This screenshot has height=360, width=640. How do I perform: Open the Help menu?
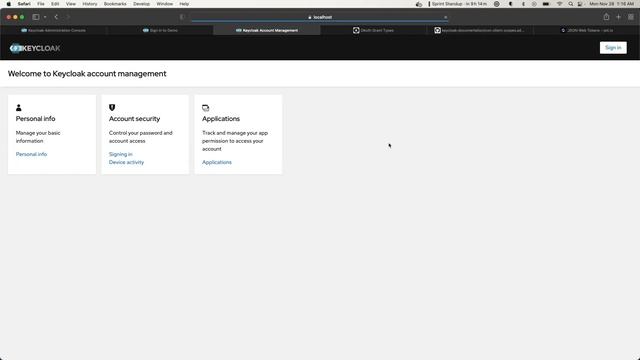tap(184, 4)
